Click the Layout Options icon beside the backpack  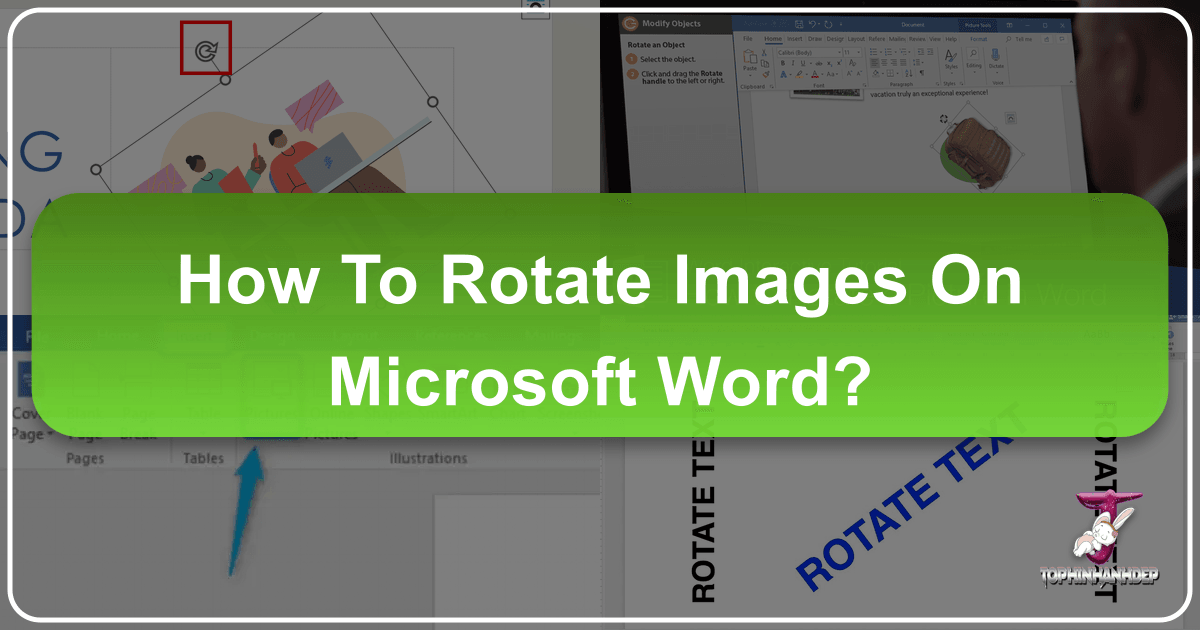click(x=1011, y=118)
